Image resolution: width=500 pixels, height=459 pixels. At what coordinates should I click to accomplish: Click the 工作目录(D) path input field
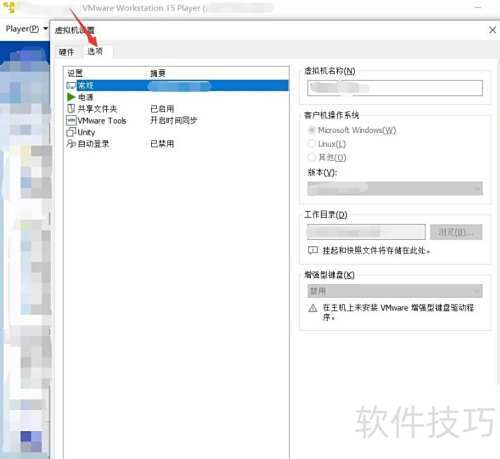366,232
